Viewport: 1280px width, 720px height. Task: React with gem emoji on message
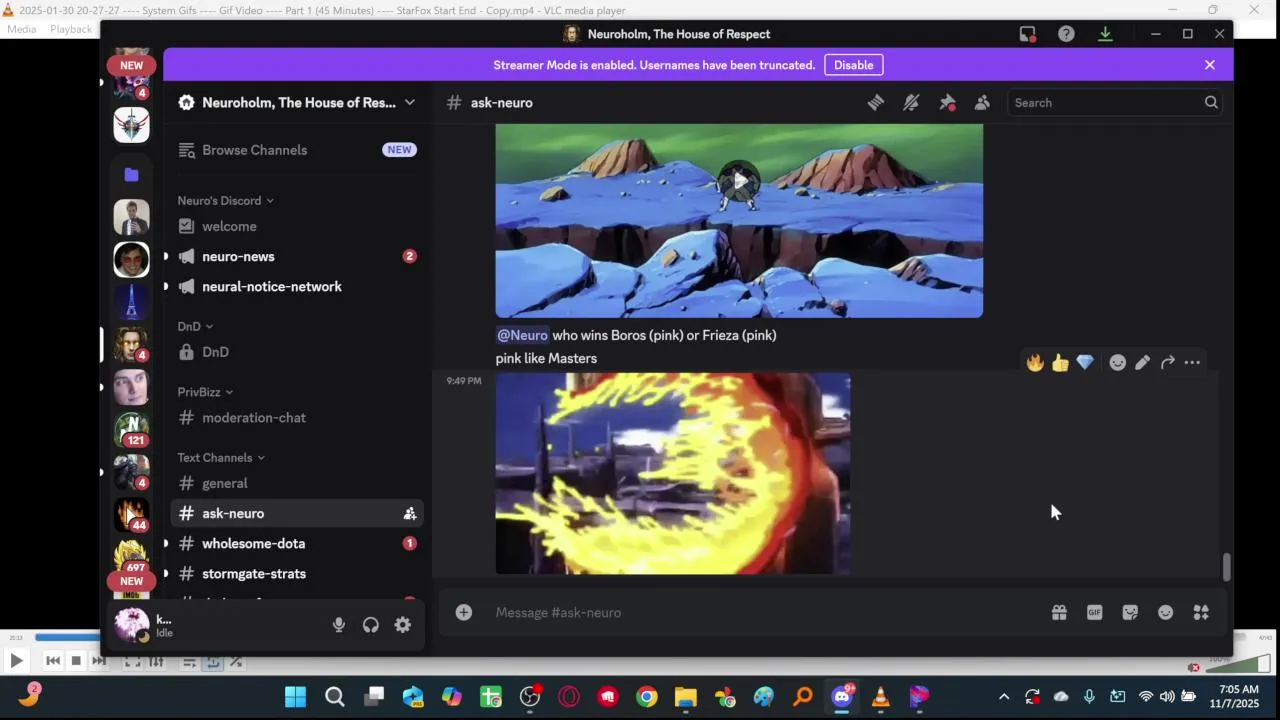1085,362
